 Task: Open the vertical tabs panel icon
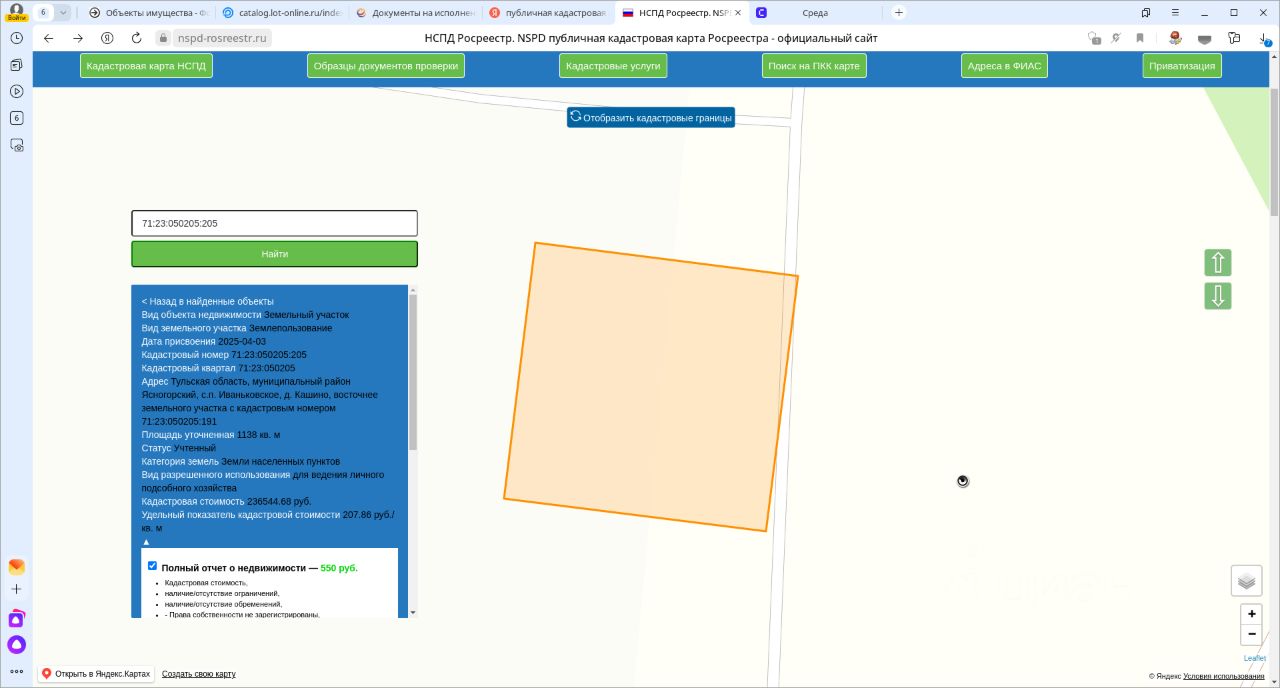pyautogui.click(x=1146, y=13)
